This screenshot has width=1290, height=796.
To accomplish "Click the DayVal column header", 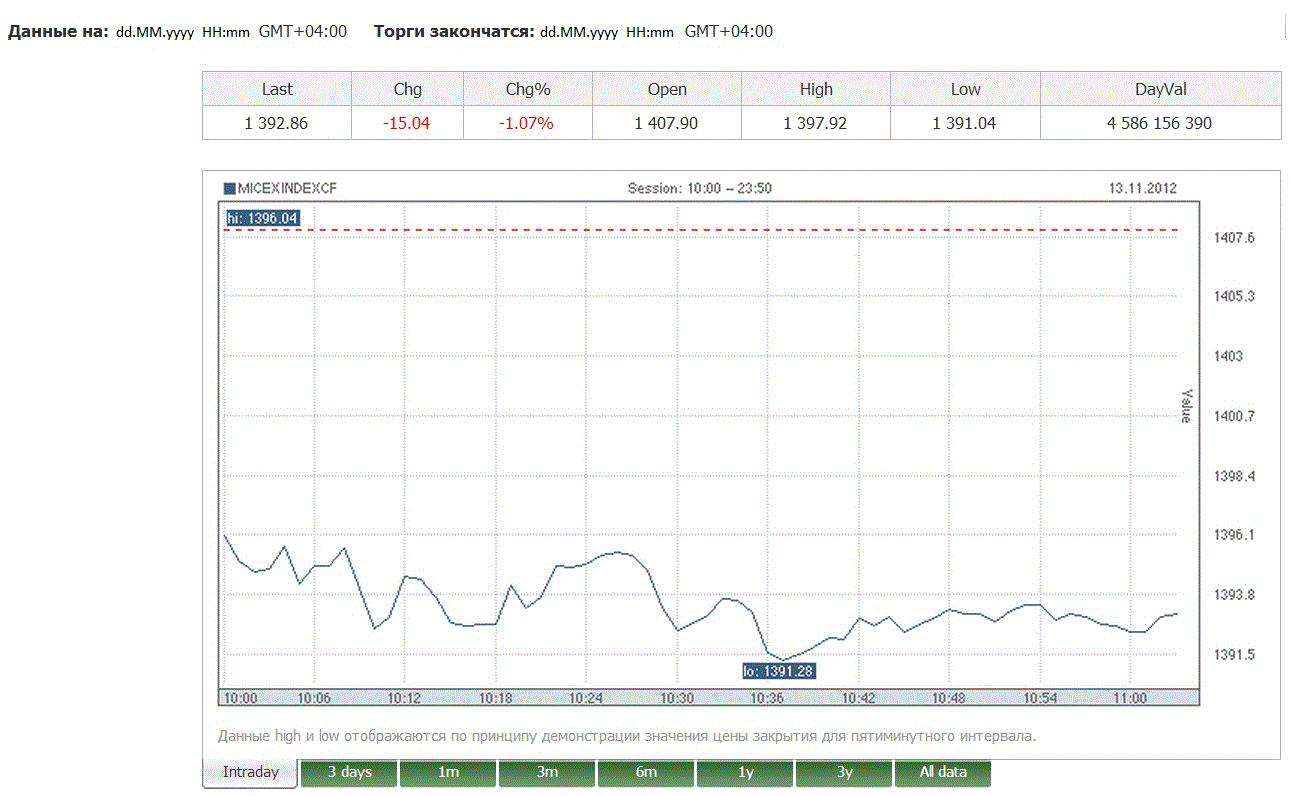I will pos(1160,89).
